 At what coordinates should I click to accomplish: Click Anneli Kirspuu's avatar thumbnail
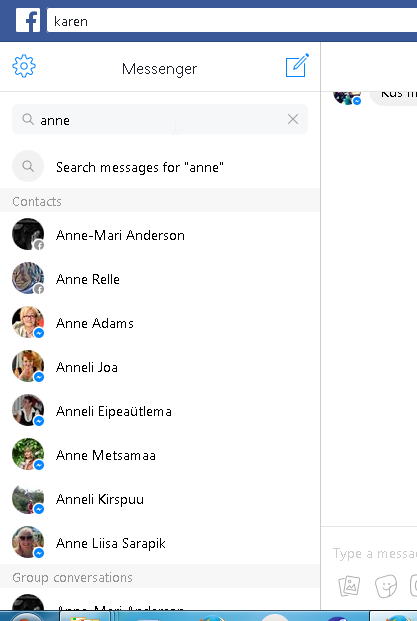(28, 498)
